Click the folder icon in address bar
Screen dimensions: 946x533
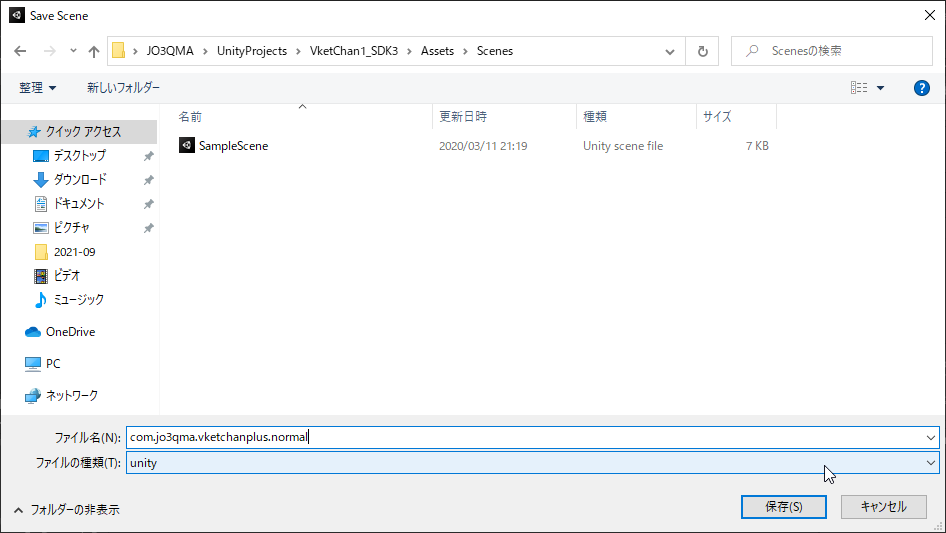point(119,51)
